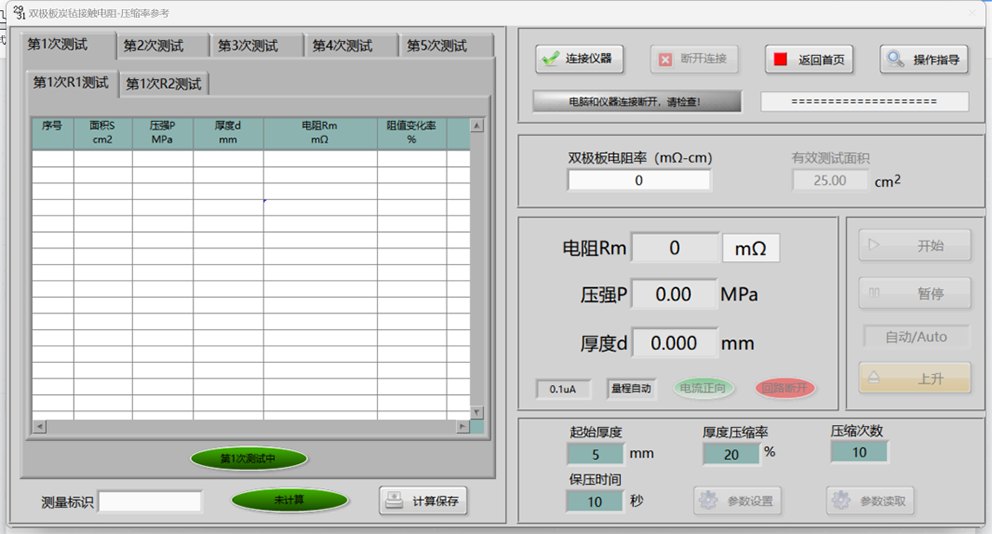992x534 pixels.
Task: Click the 断开连接 disconnect button
Action: [695, 59]
